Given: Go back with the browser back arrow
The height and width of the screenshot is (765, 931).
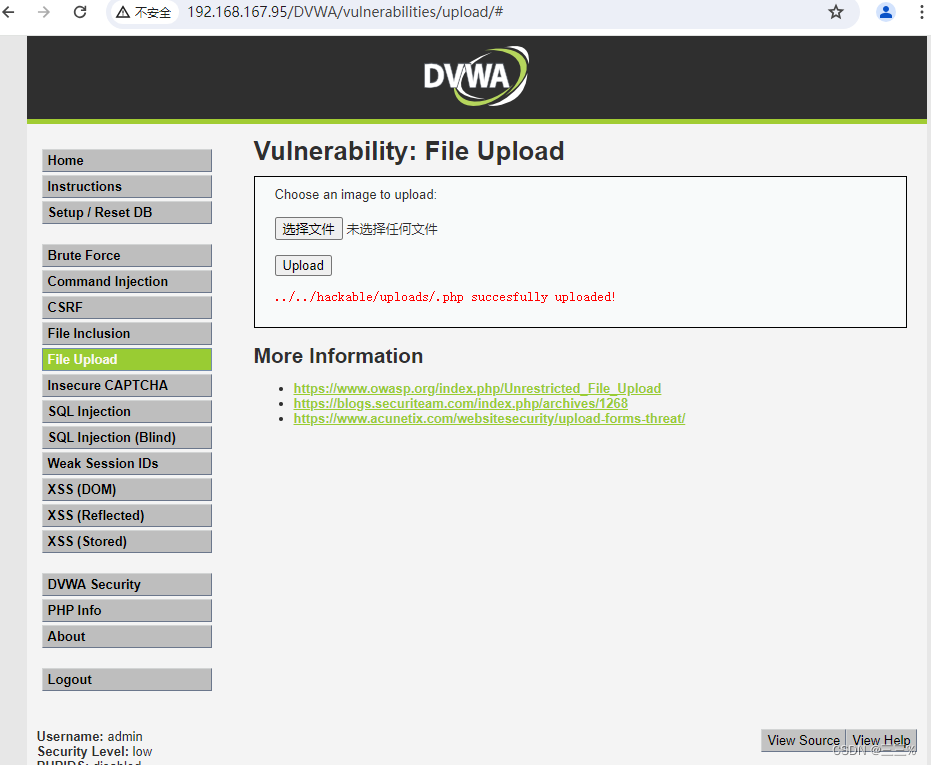Looking at the screenshot, I should (8, 12).
